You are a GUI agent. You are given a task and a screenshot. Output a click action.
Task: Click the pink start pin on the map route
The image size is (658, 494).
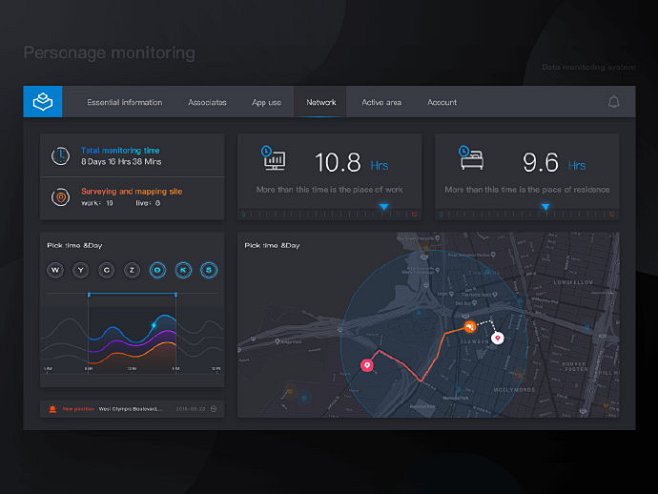point(367,365)
